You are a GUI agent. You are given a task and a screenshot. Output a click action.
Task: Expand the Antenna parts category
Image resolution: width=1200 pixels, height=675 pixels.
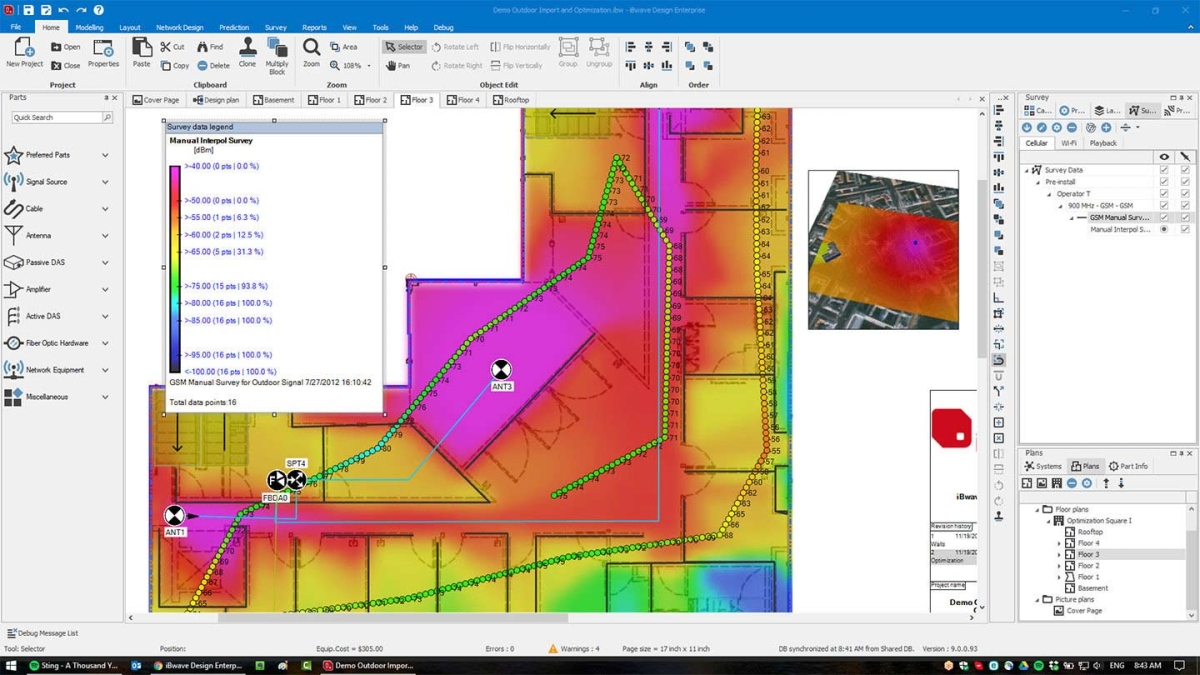pyautogui.click(x=105, y=236)
